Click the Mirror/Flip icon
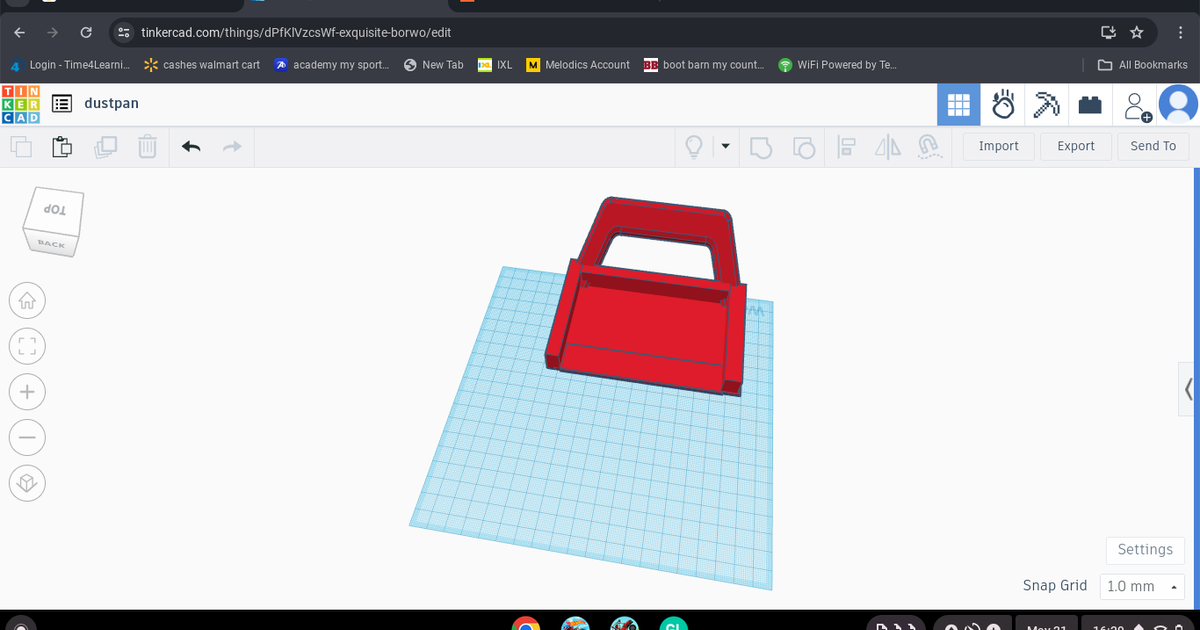Screen dimensions: 1200x630 point(887,146)
